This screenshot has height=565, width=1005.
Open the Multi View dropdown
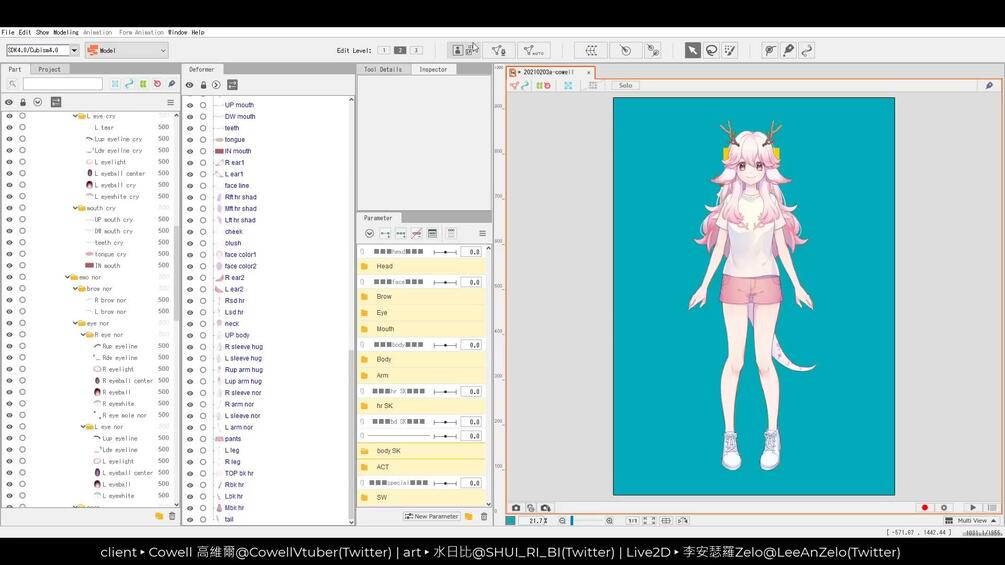coord(973,521)
